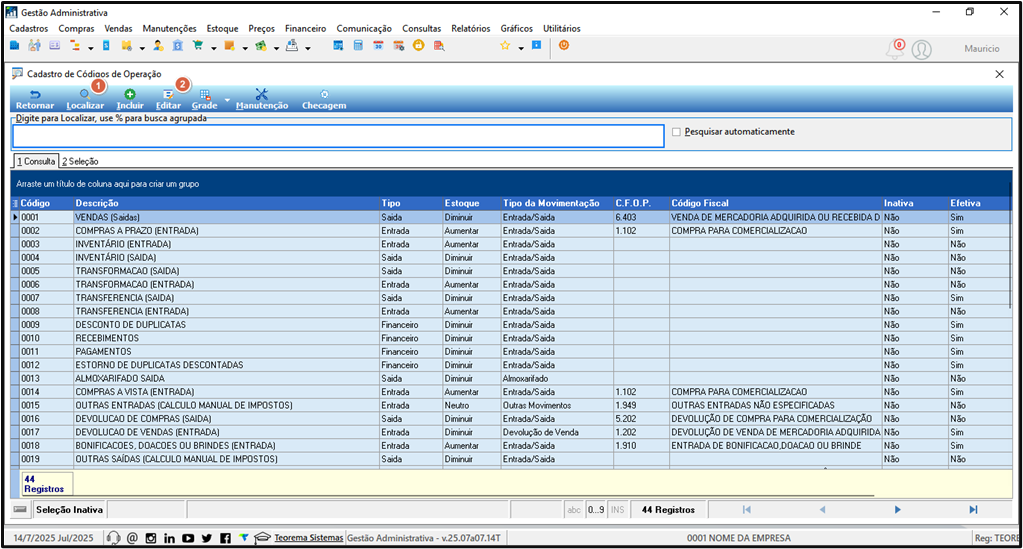Click the bank building toolbar icon
Viewport: 1023px width, 549px height.
coord(177,46)
